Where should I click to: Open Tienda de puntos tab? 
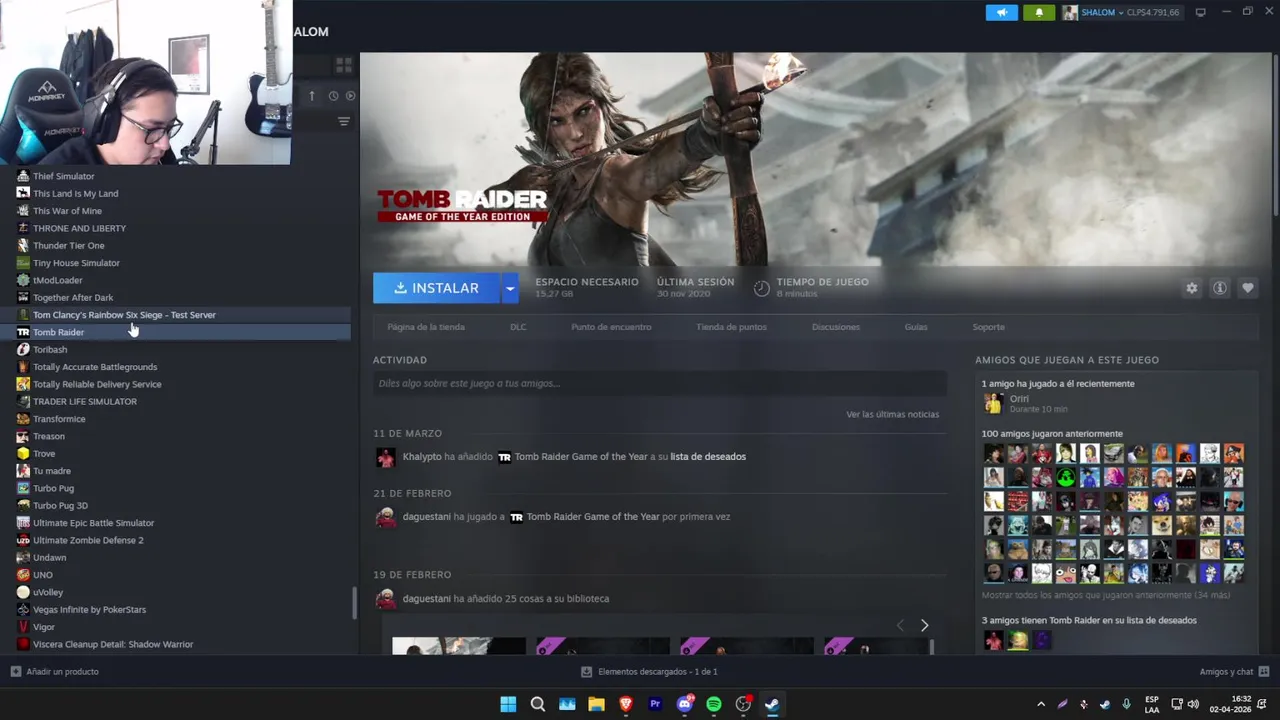(732, 327)
